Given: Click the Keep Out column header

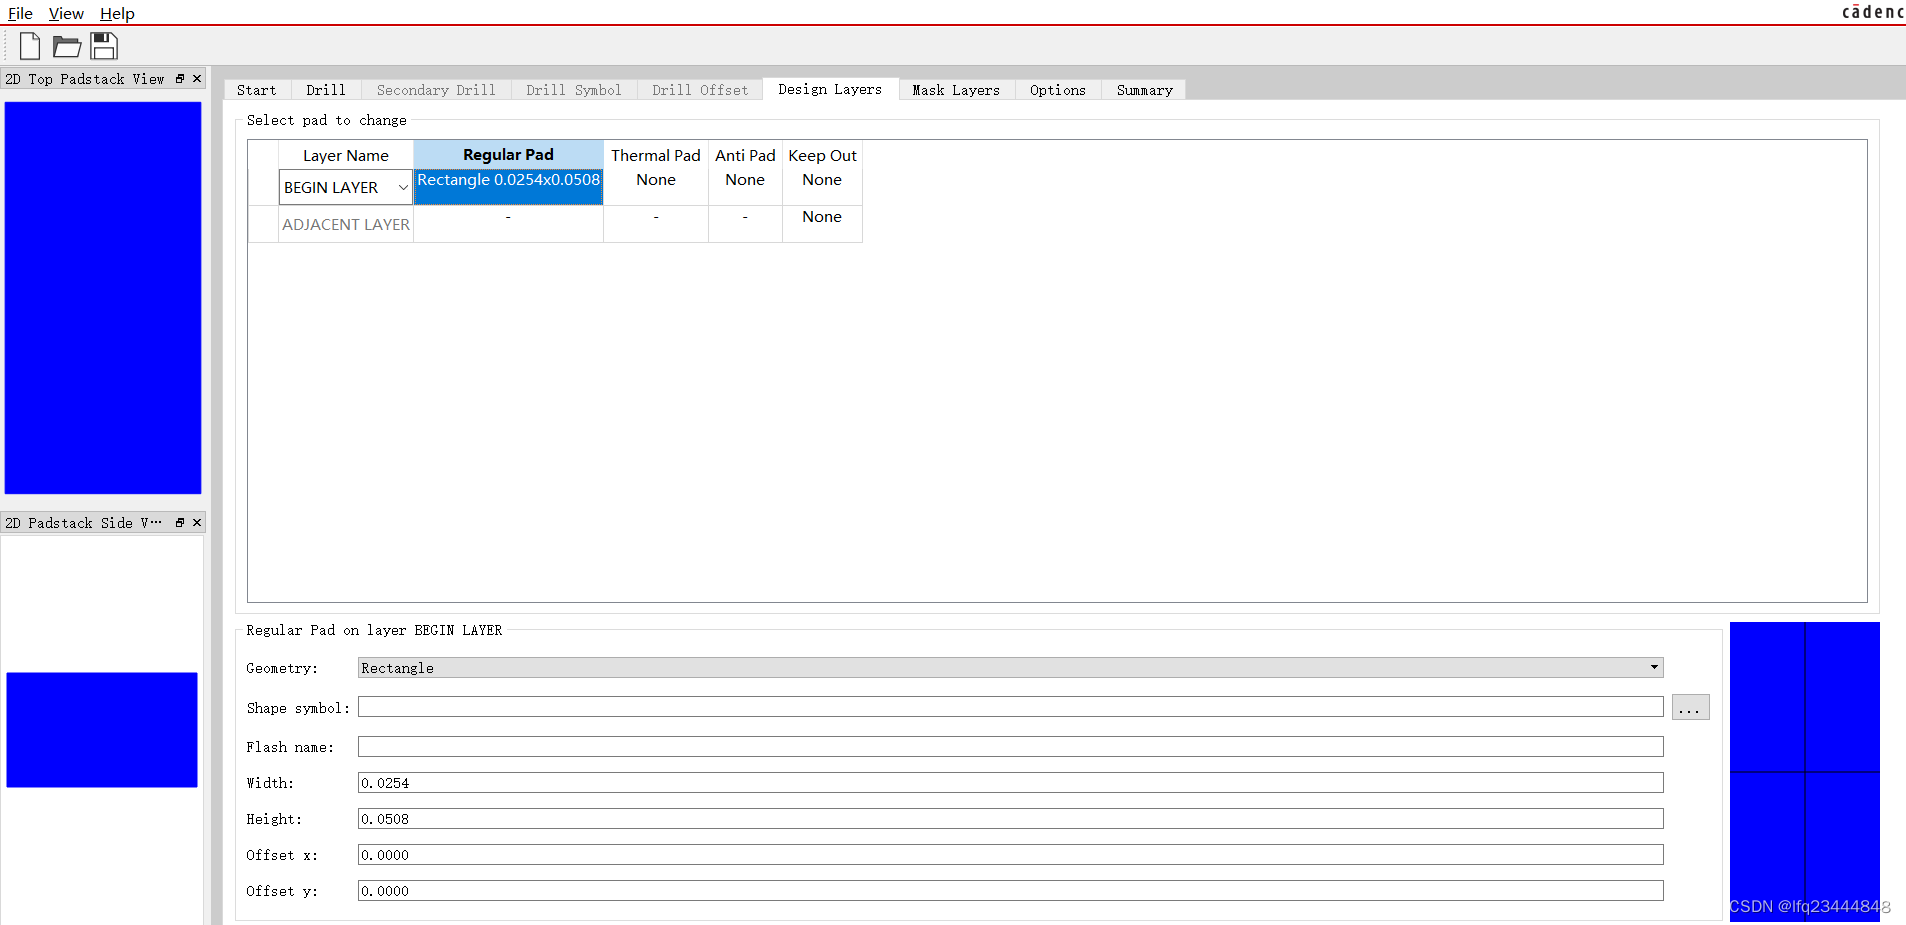Looking at the screenshot, I should (x=822, y=155).
